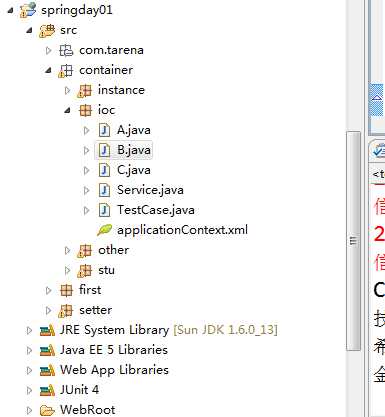The height and width of the screenshot is (417, 385).
Task: Click the applicationContext.xml leaf icon
Action: tap(104, 230)
